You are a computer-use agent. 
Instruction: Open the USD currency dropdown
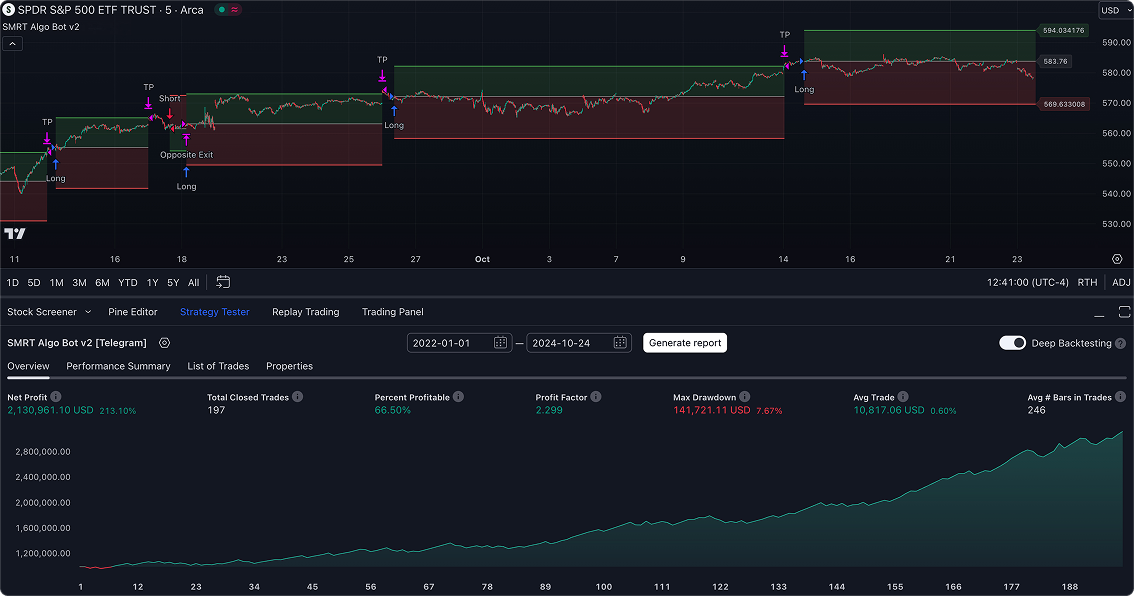1110,10
